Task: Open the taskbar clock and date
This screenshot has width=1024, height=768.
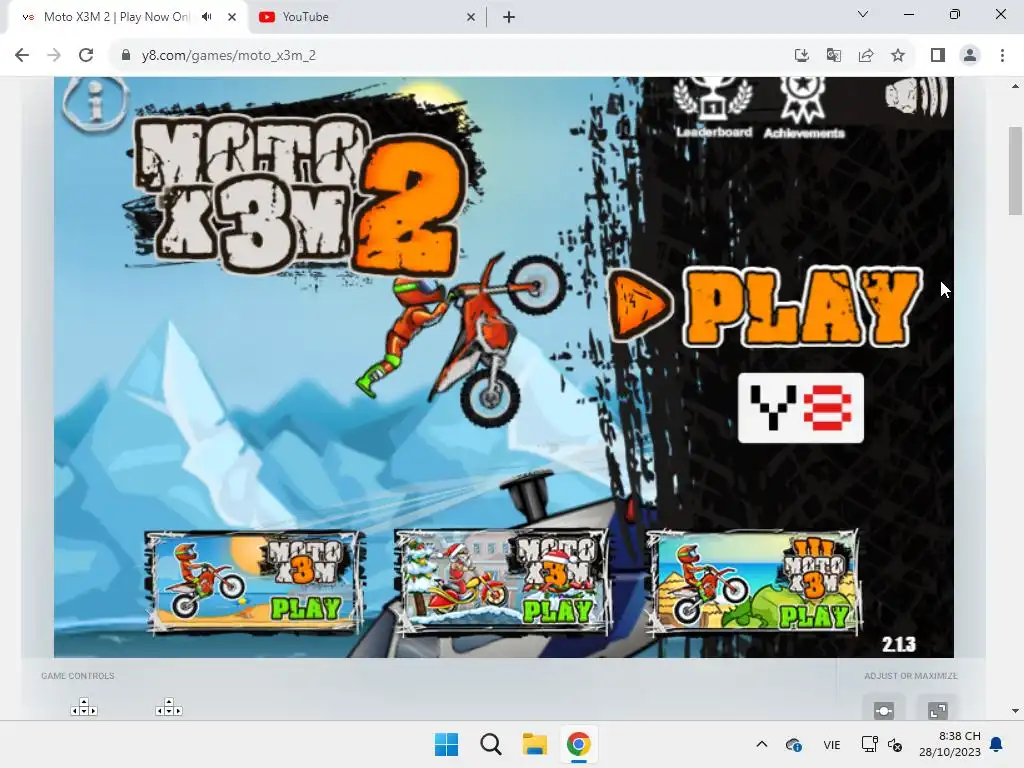Action: click(x=950, y=744)
